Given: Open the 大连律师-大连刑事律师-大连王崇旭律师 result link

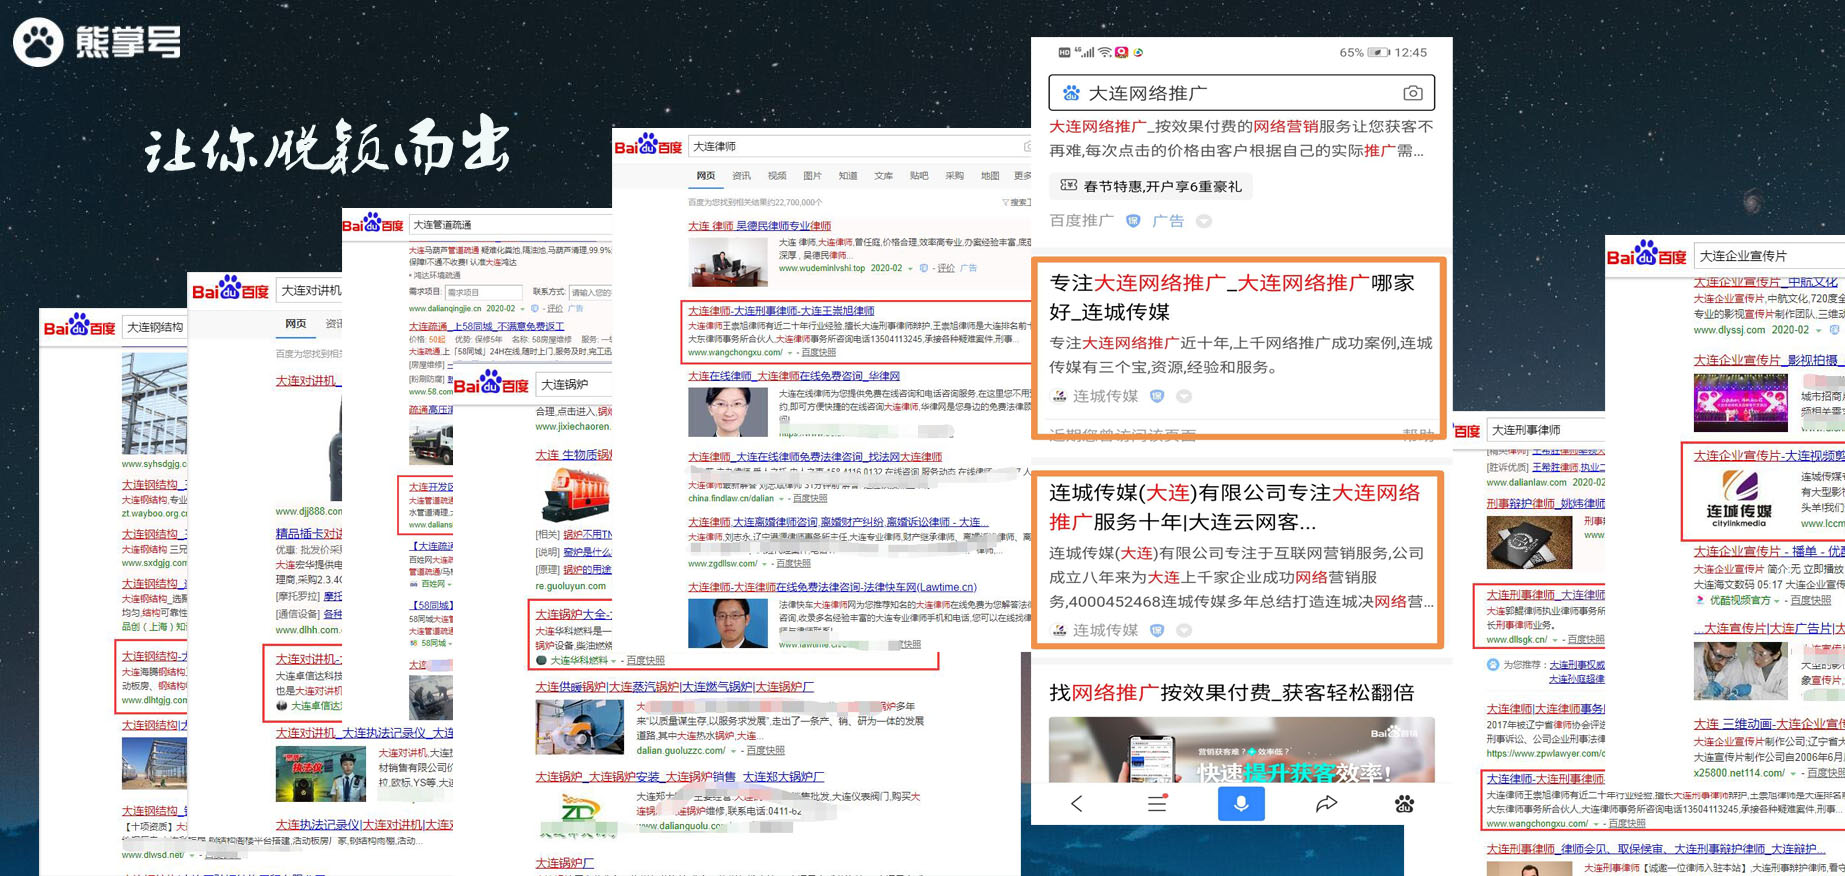Looking at the screenshot, I should click(781, 311).
